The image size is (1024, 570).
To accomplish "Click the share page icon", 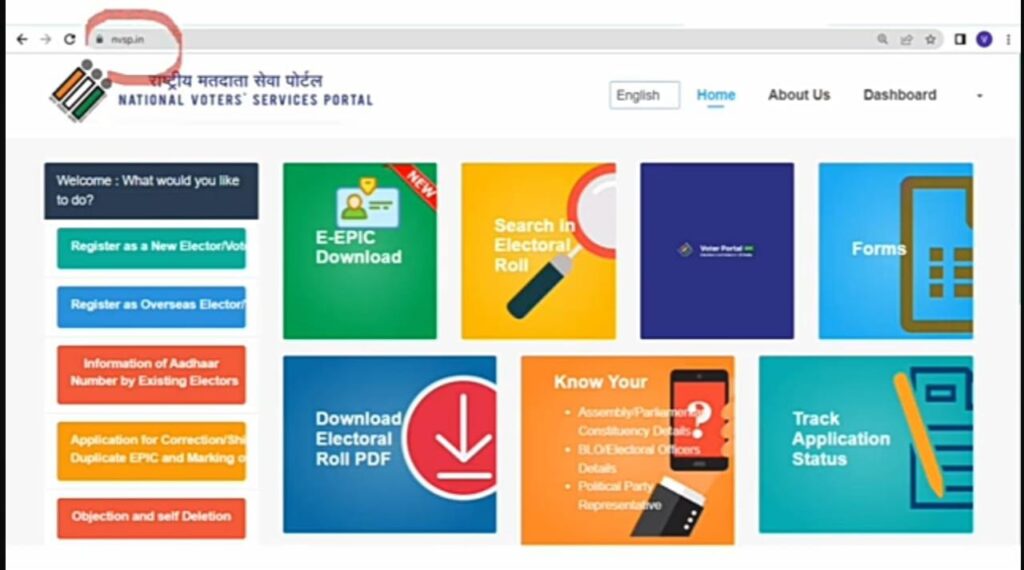I will pyautogui.click(x=906, y=40).
